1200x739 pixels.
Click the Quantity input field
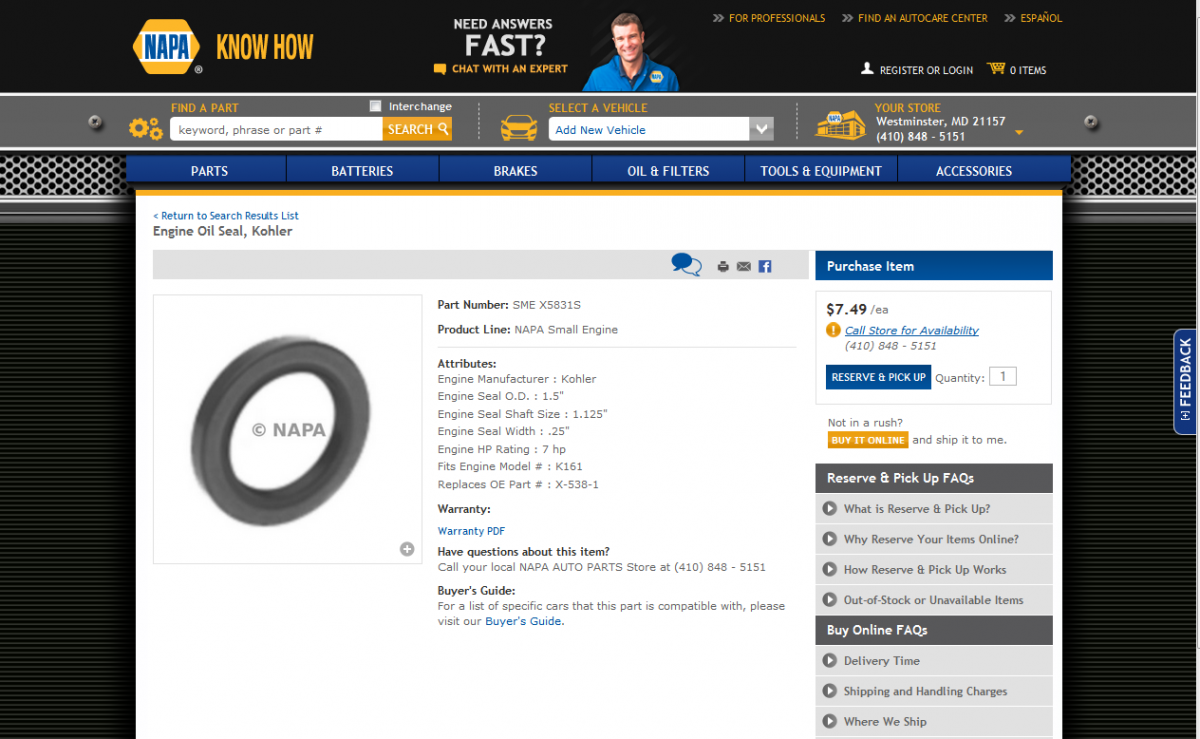point(1002,377)
